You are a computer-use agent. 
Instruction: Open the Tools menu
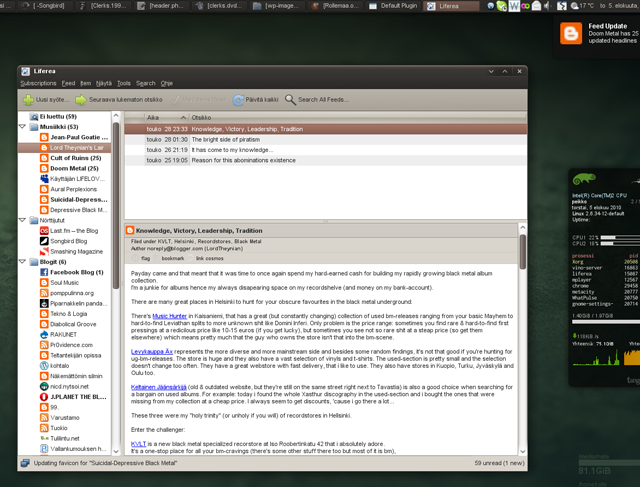click(124, 83)
